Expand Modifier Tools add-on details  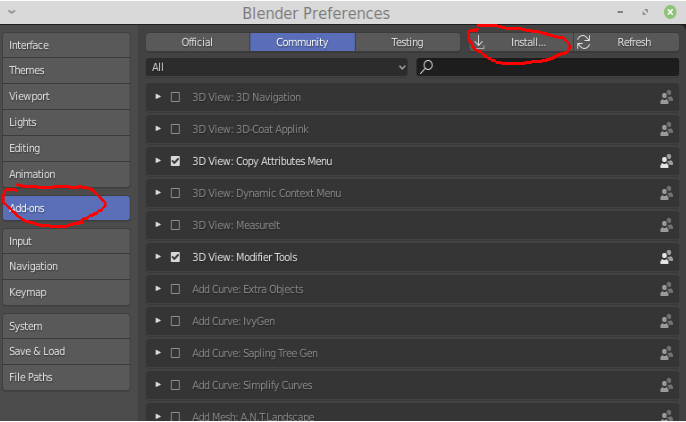(158, 256)
